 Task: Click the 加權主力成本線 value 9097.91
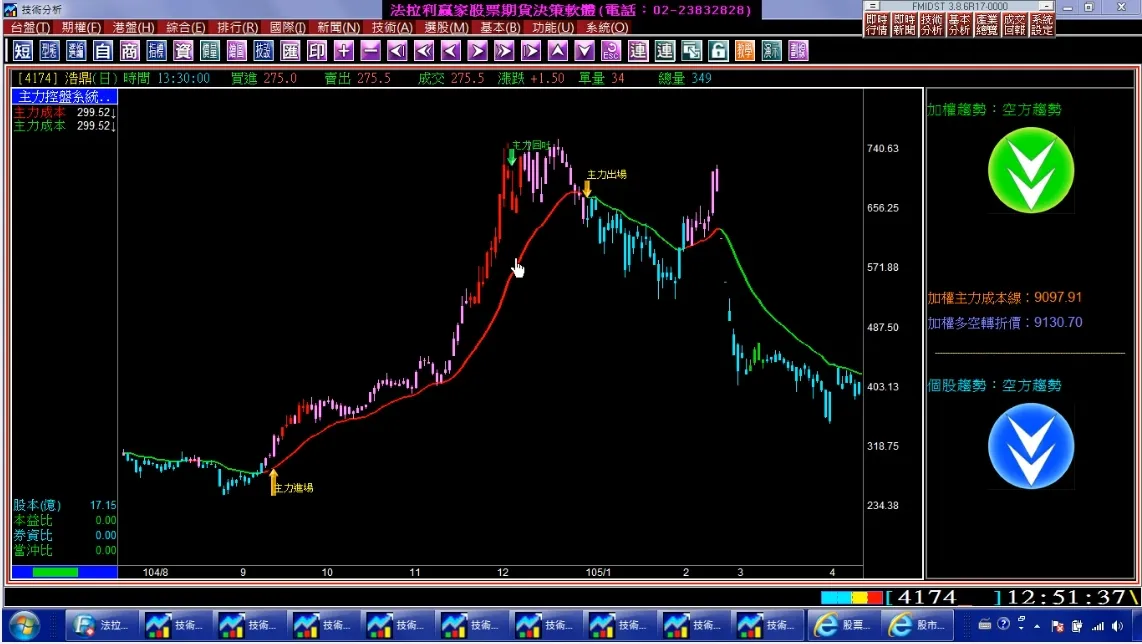click(x=1058, y=297)
